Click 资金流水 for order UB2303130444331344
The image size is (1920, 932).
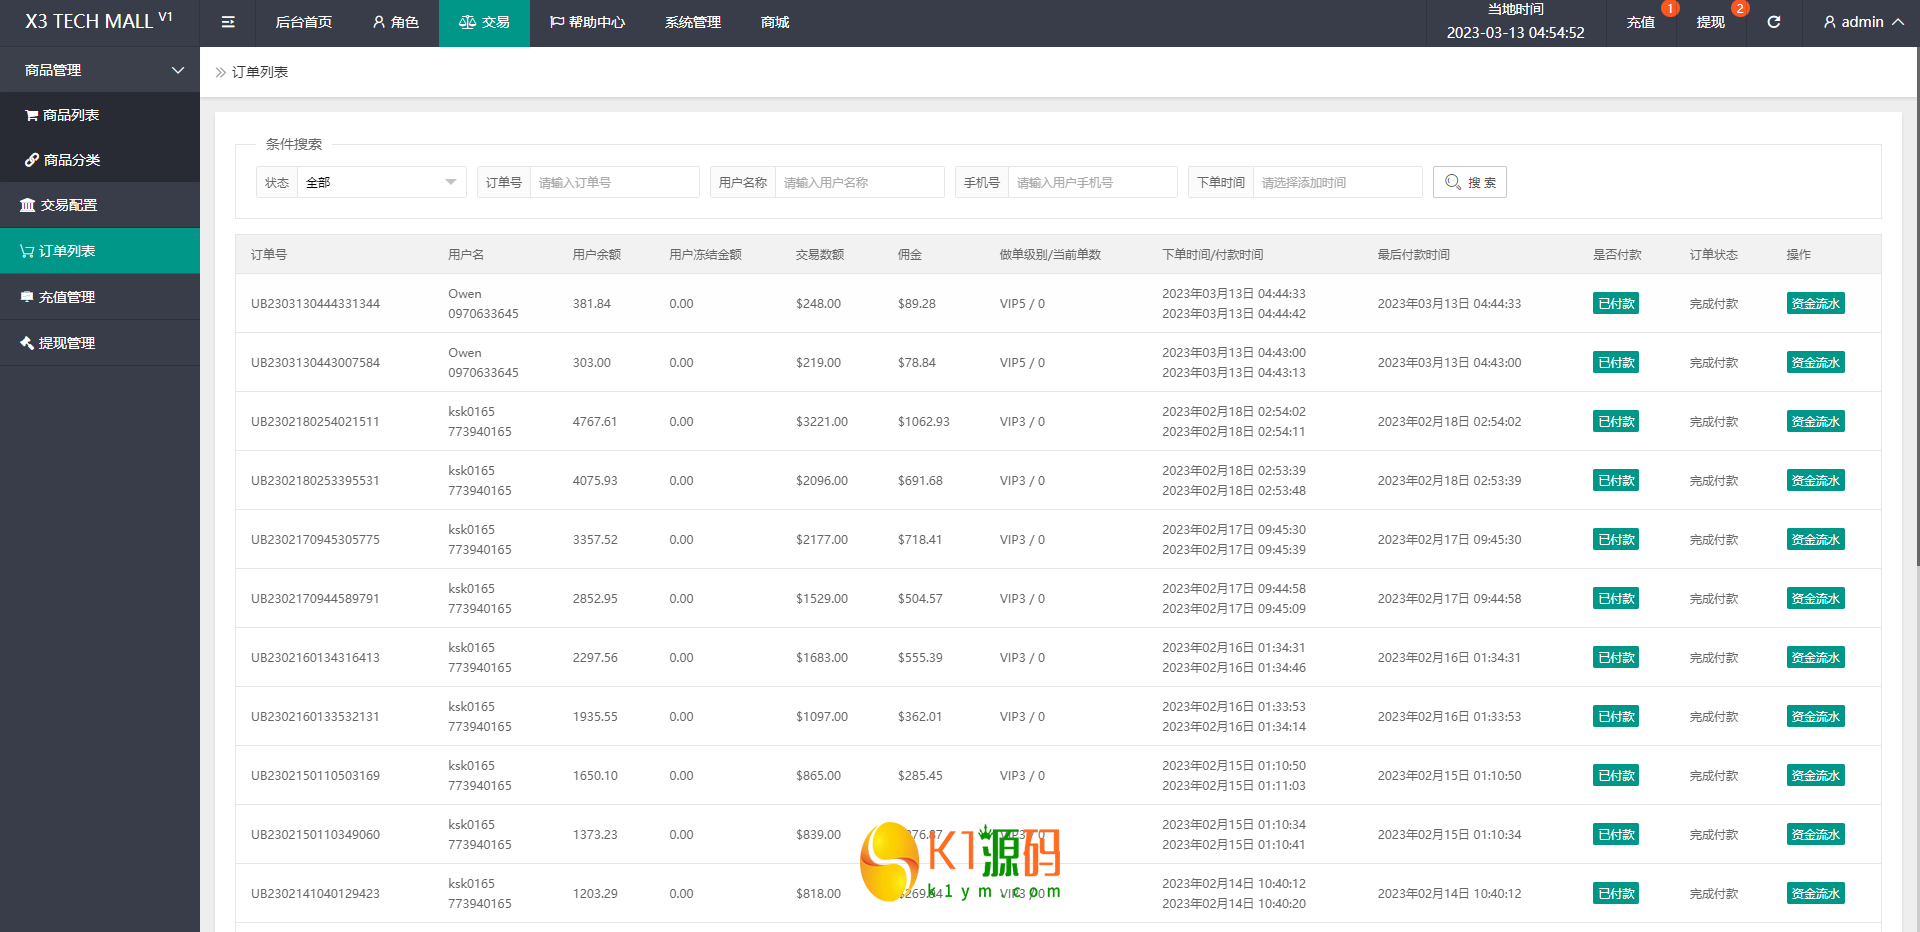(x=1815, y=304)
